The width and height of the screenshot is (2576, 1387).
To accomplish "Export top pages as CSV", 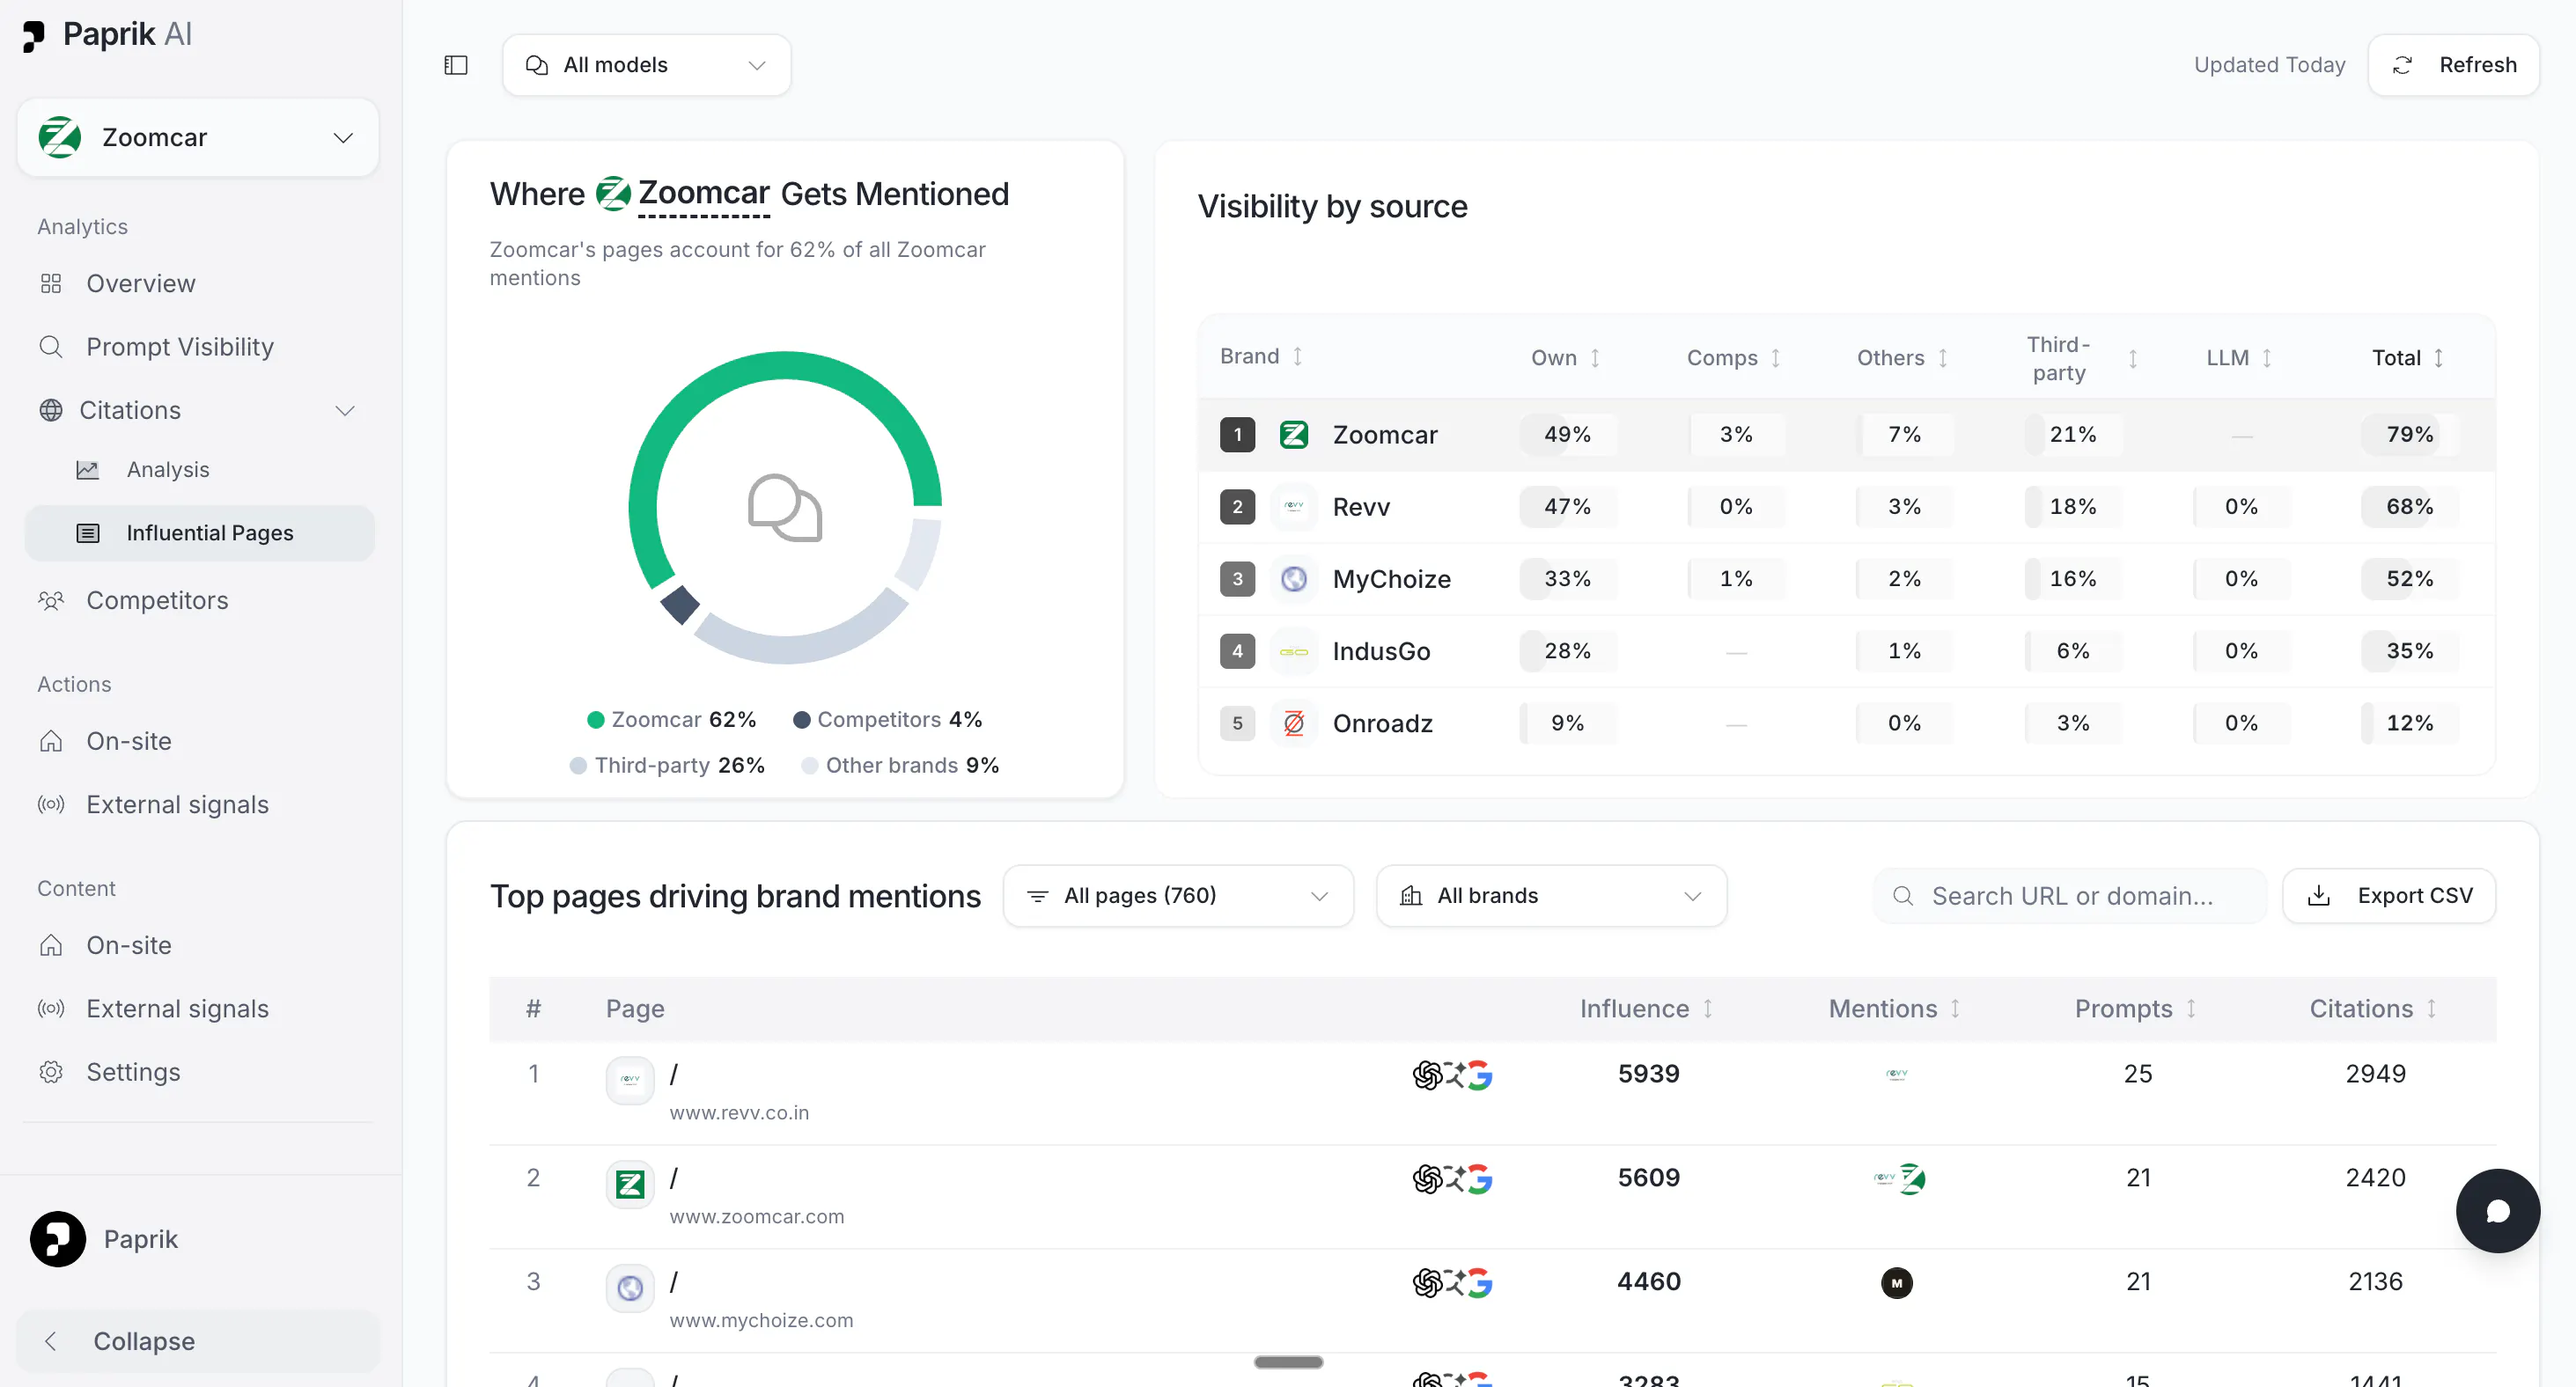I will [2389, 896].
